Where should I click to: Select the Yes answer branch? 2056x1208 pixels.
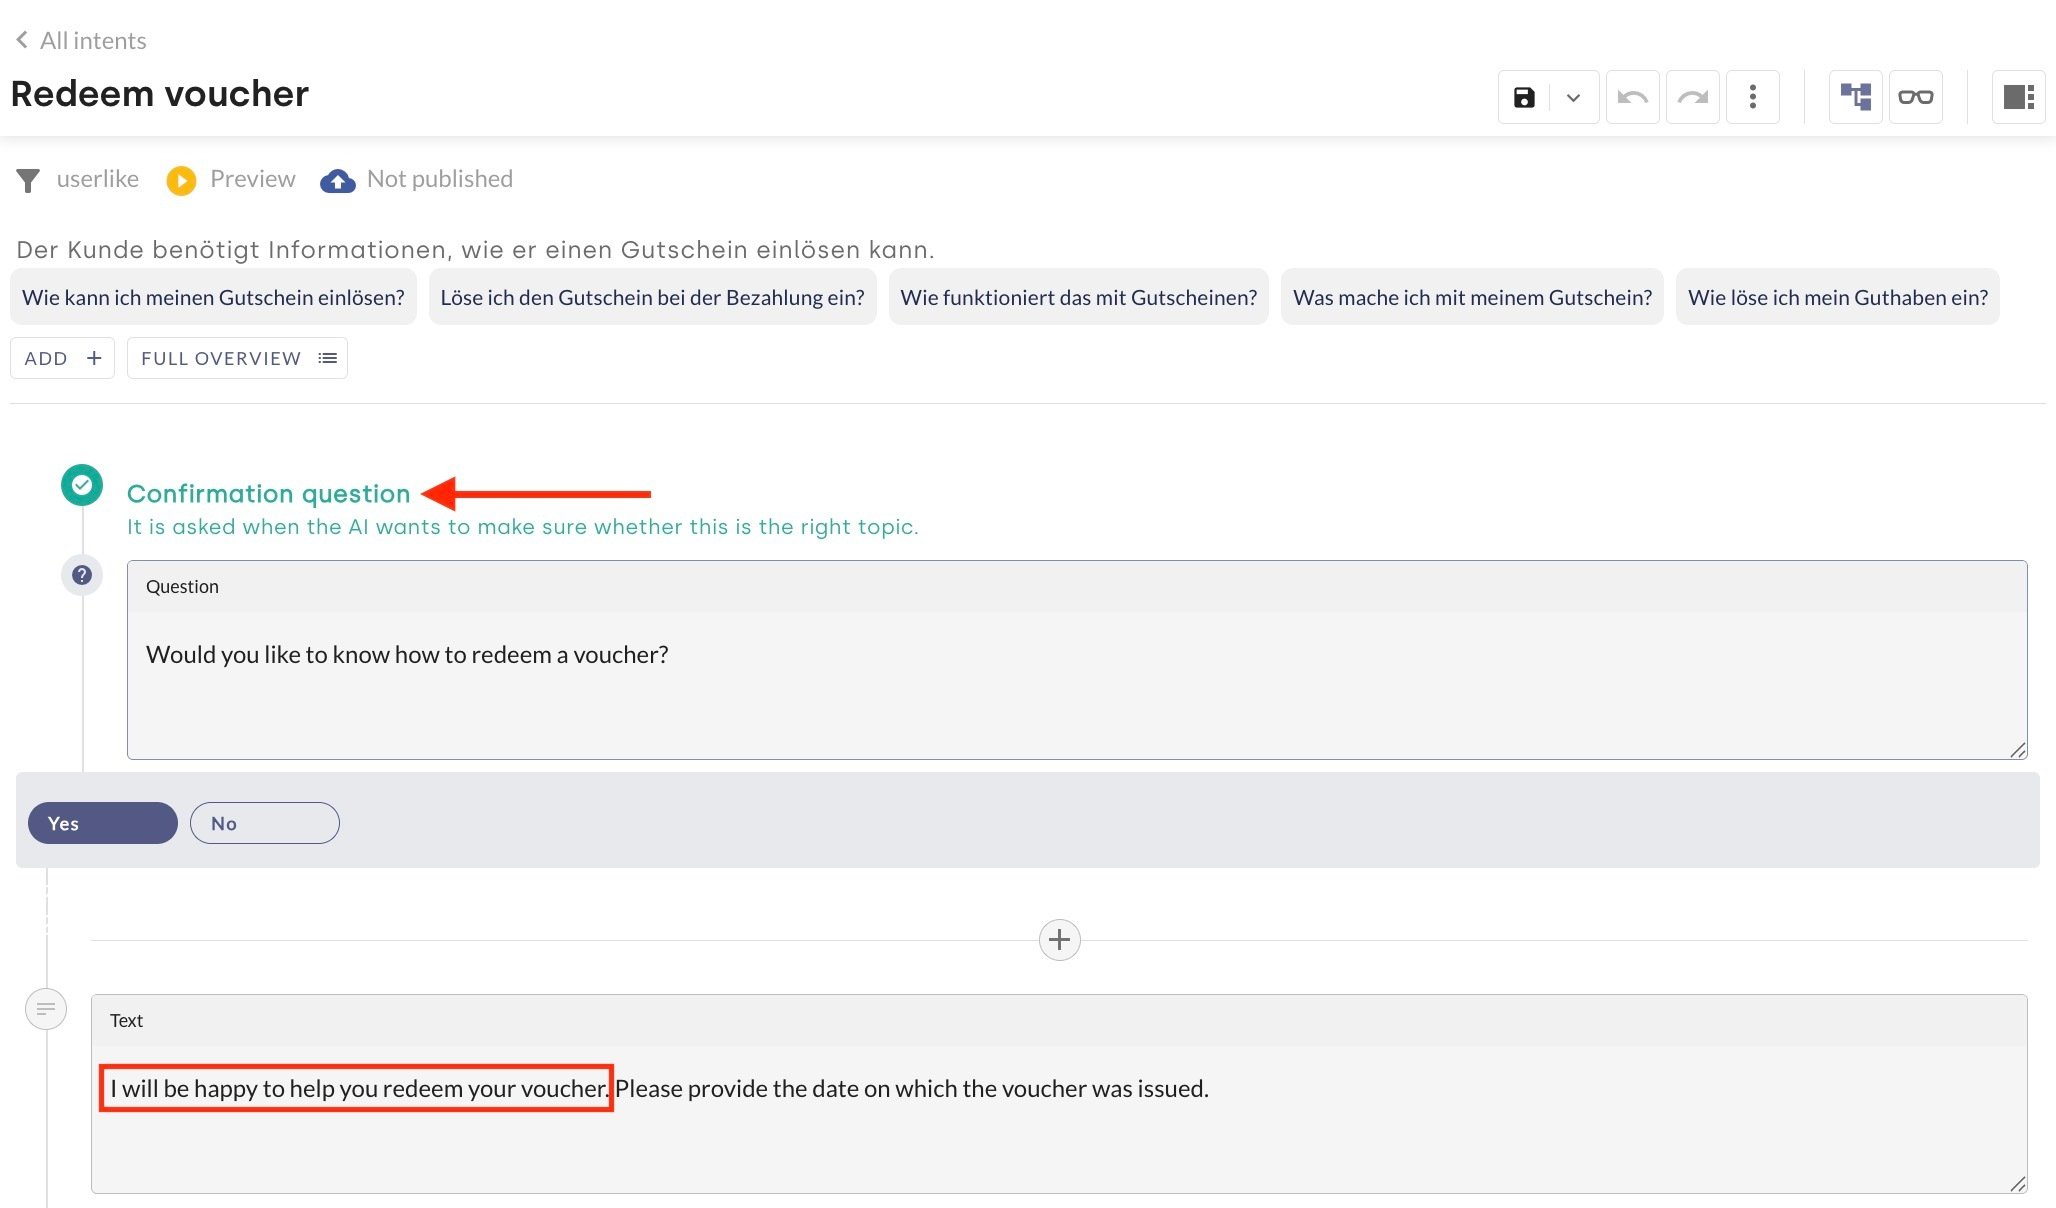[102, 823]
